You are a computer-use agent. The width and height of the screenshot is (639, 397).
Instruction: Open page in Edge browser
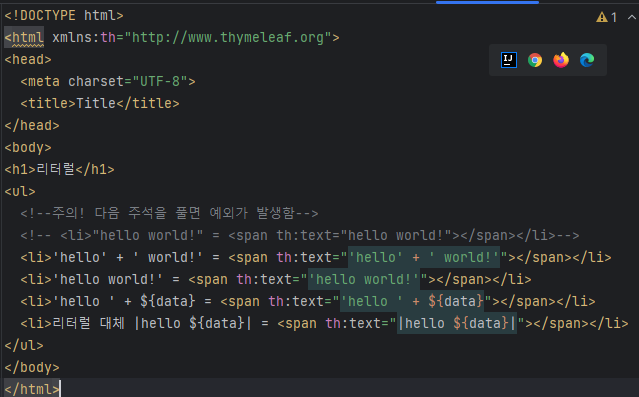coord(587,60)
